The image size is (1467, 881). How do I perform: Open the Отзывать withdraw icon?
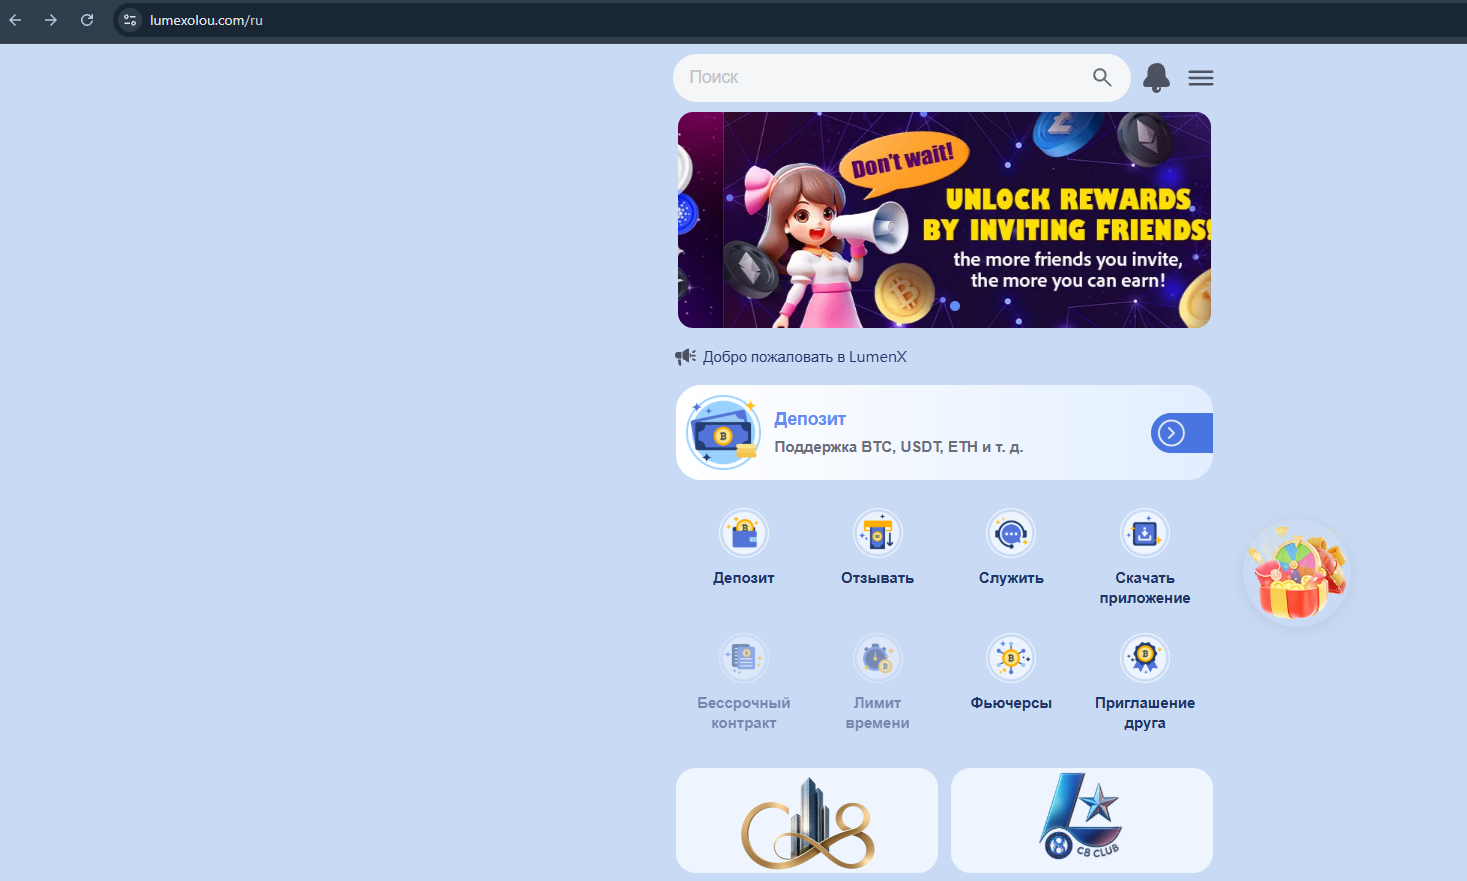click(878, 534)
